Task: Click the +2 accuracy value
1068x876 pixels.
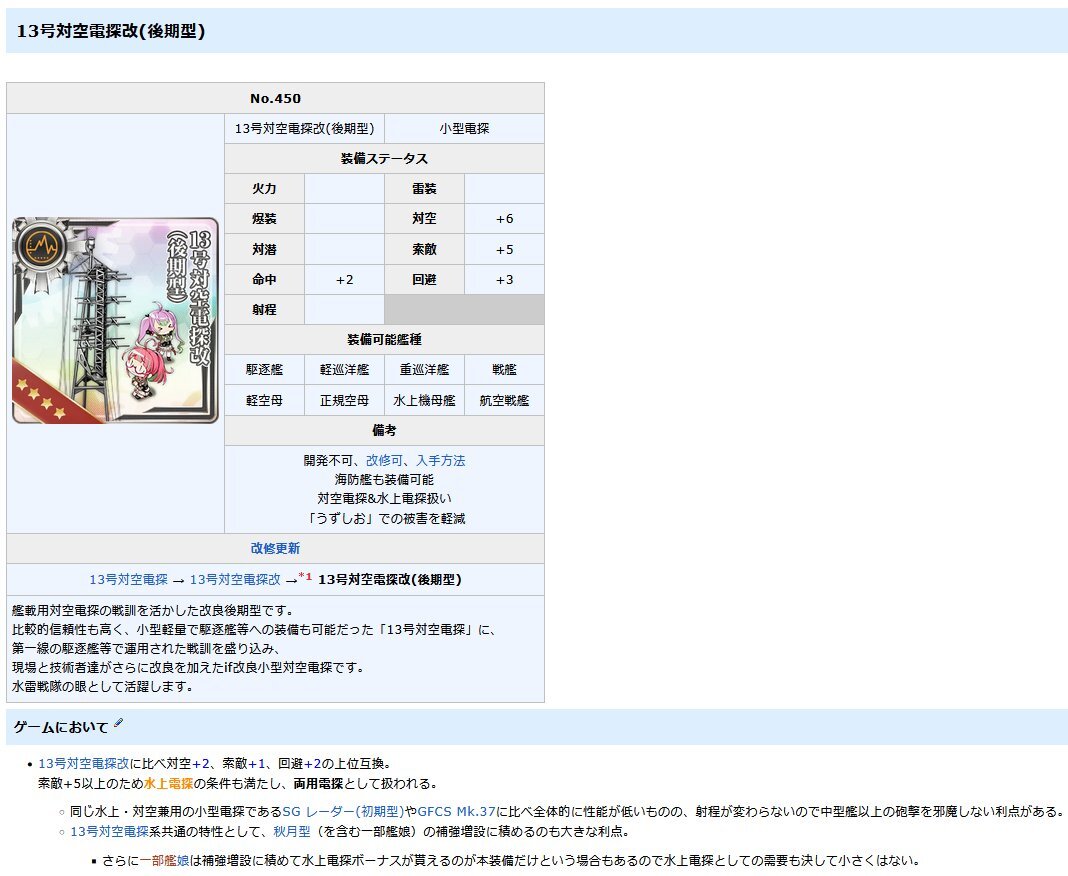Action: (345, 279)
